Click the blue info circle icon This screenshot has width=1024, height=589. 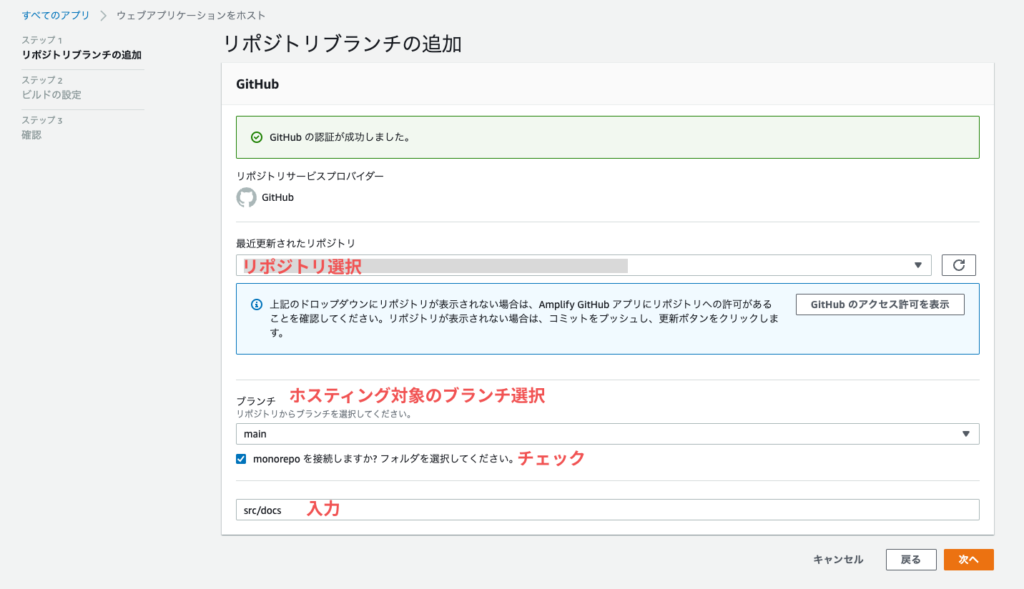tap(257, 304)
